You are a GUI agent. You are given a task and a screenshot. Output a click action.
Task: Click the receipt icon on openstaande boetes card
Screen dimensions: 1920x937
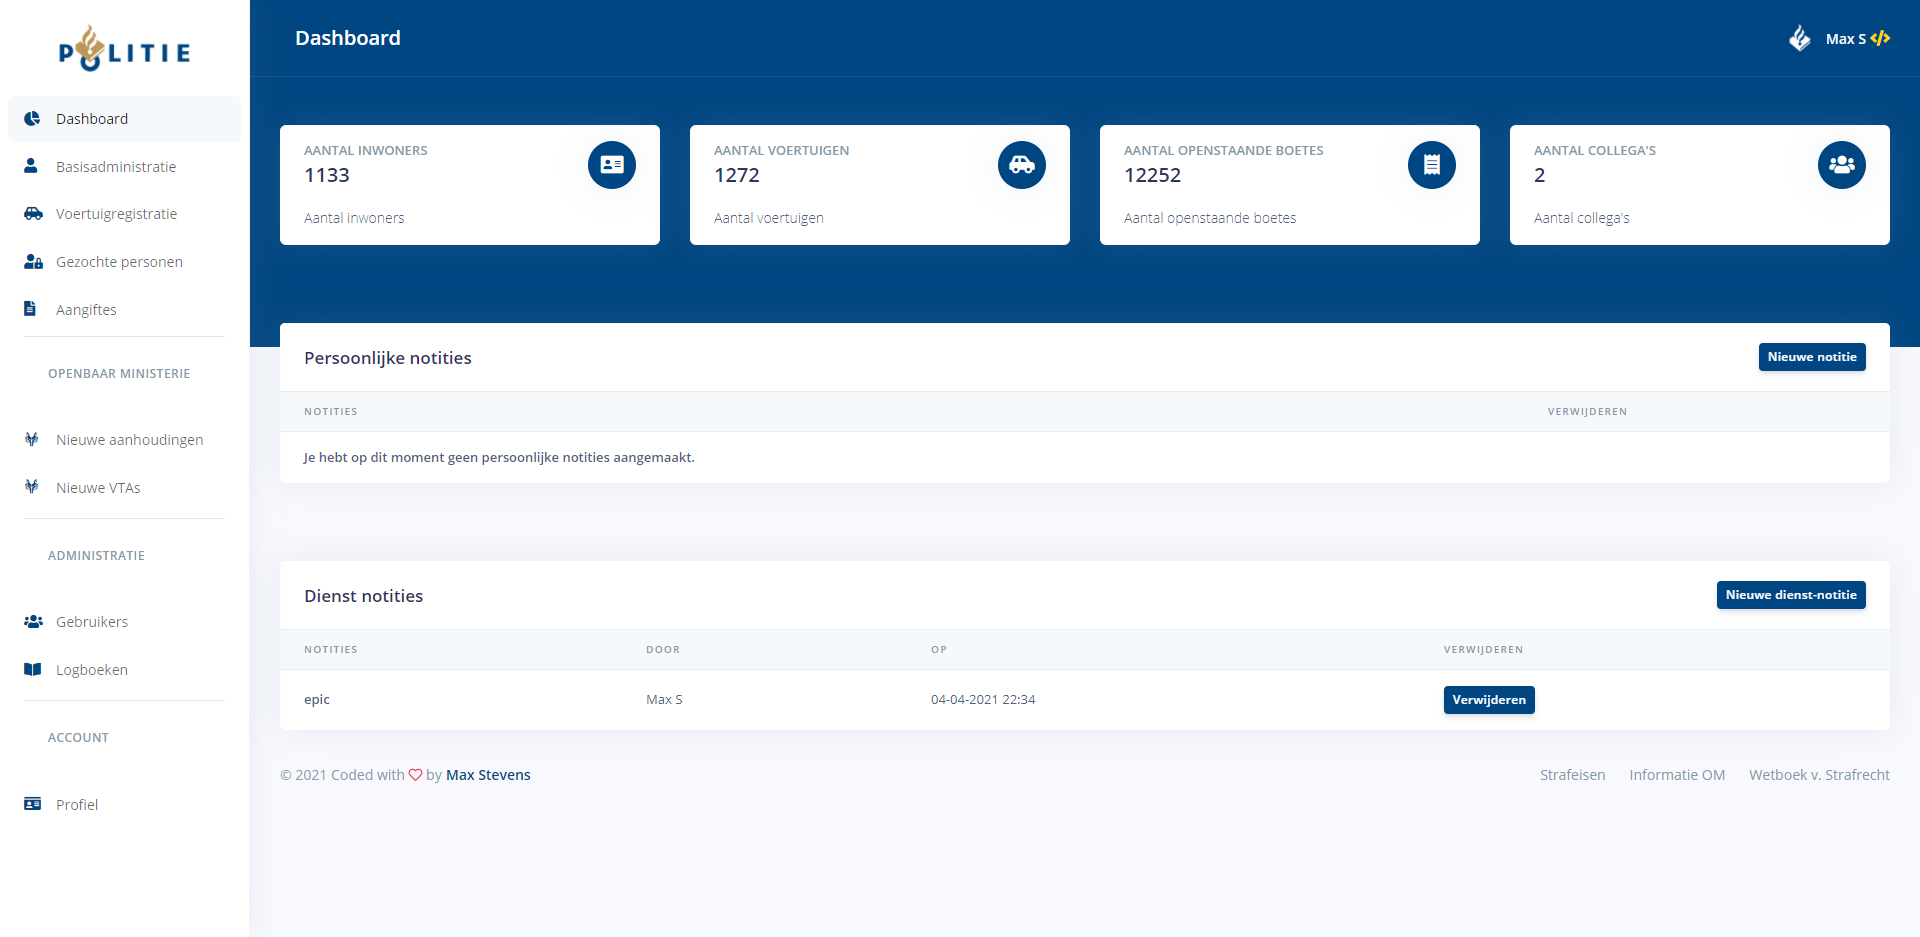1431,165
